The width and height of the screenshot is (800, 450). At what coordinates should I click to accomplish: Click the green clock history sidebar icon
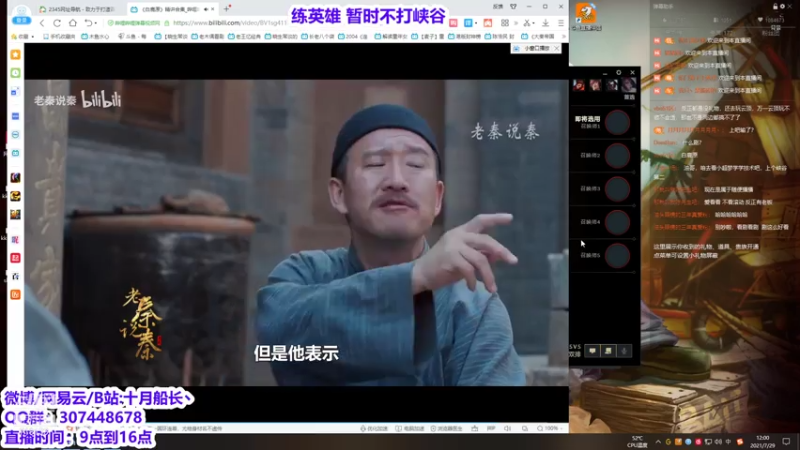click(15, 73)
